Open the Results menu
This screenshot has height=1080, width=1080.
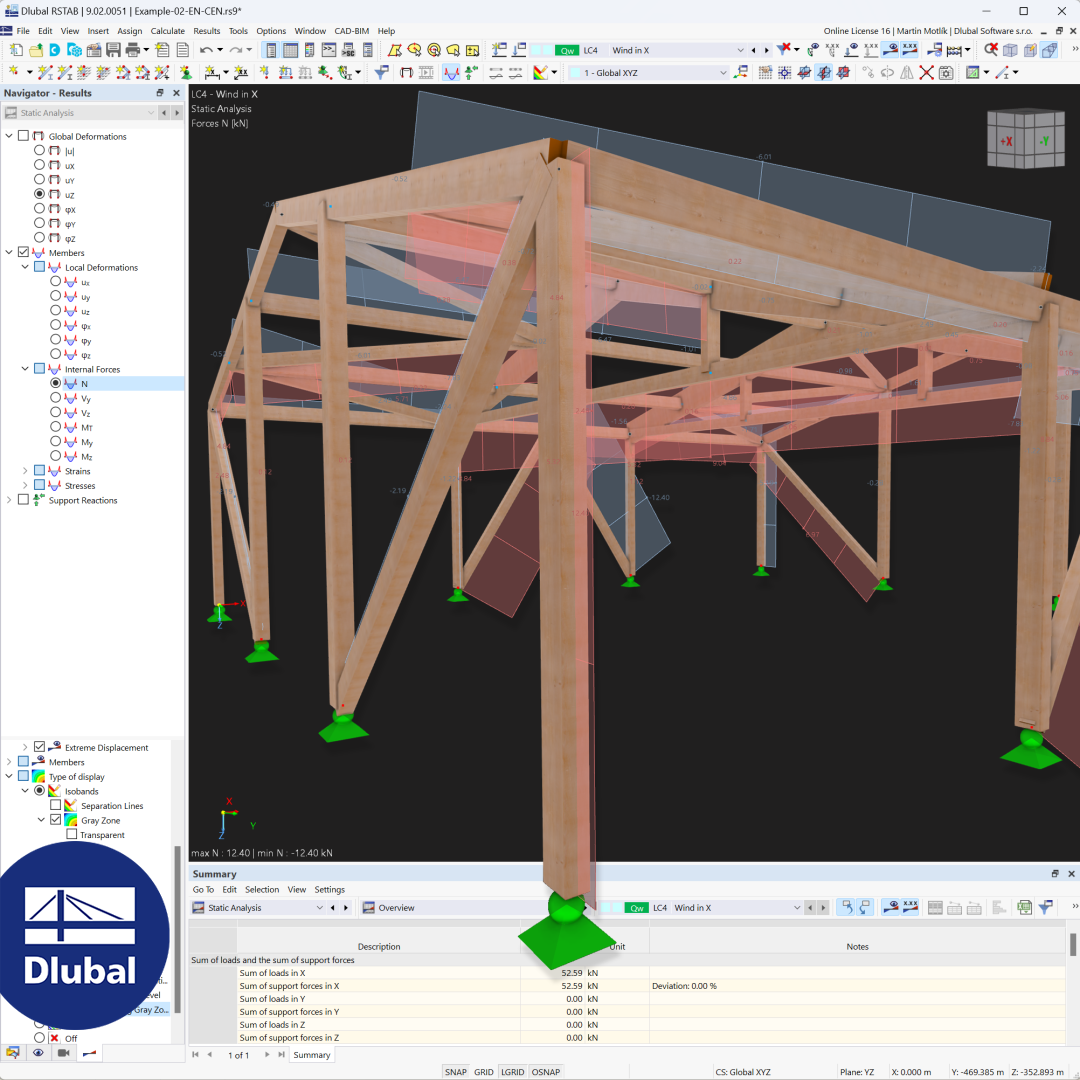[206, 30]
